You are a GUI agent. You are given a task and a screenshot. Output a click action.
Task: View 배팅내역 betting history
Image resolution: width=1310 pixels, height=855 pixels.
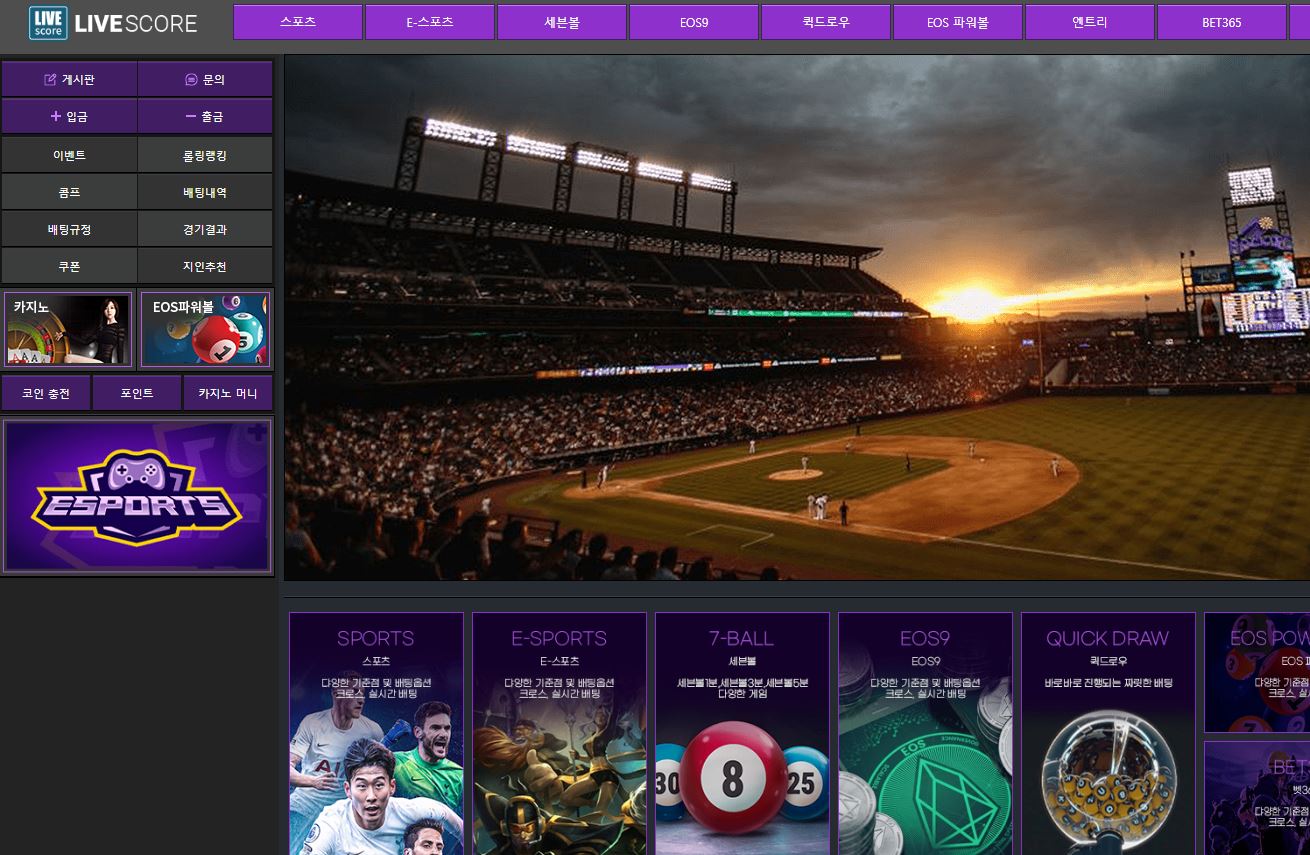pyautogui.click(x=205, y=192)
